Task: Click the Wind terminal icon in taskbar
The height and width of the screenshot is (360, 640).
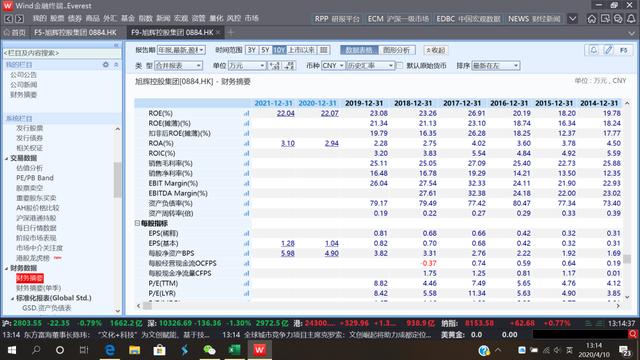Action: point(260,350)
